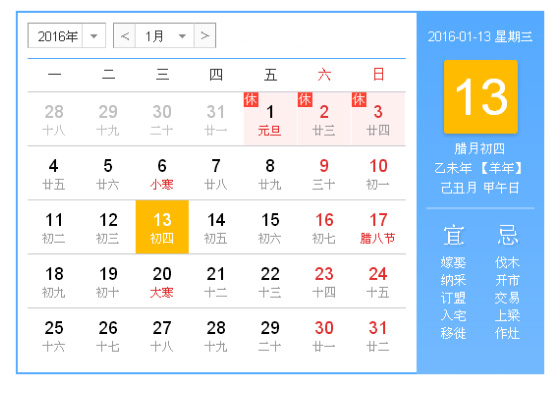Open the 2016年 year dropdown
The image size is (560, 420).
coord(67,36)
